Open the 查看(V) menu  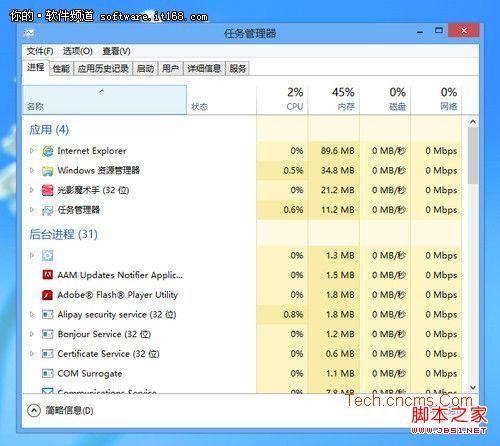116,51
